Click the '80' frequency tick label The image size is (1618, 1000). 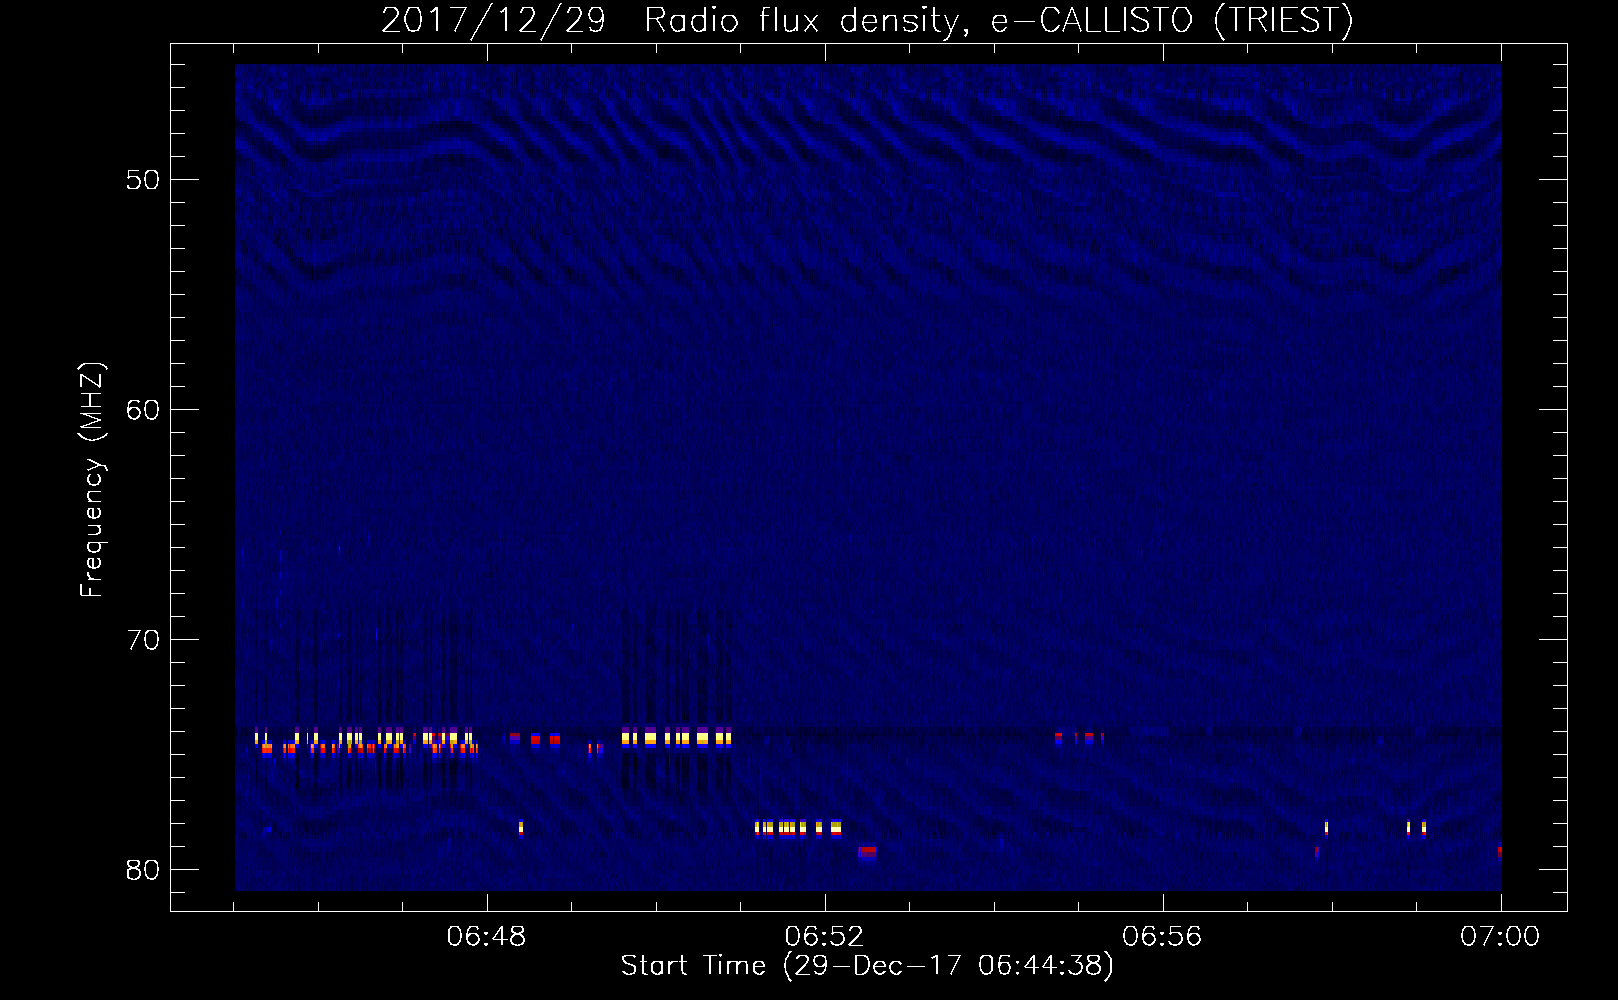tap(143, 870)
